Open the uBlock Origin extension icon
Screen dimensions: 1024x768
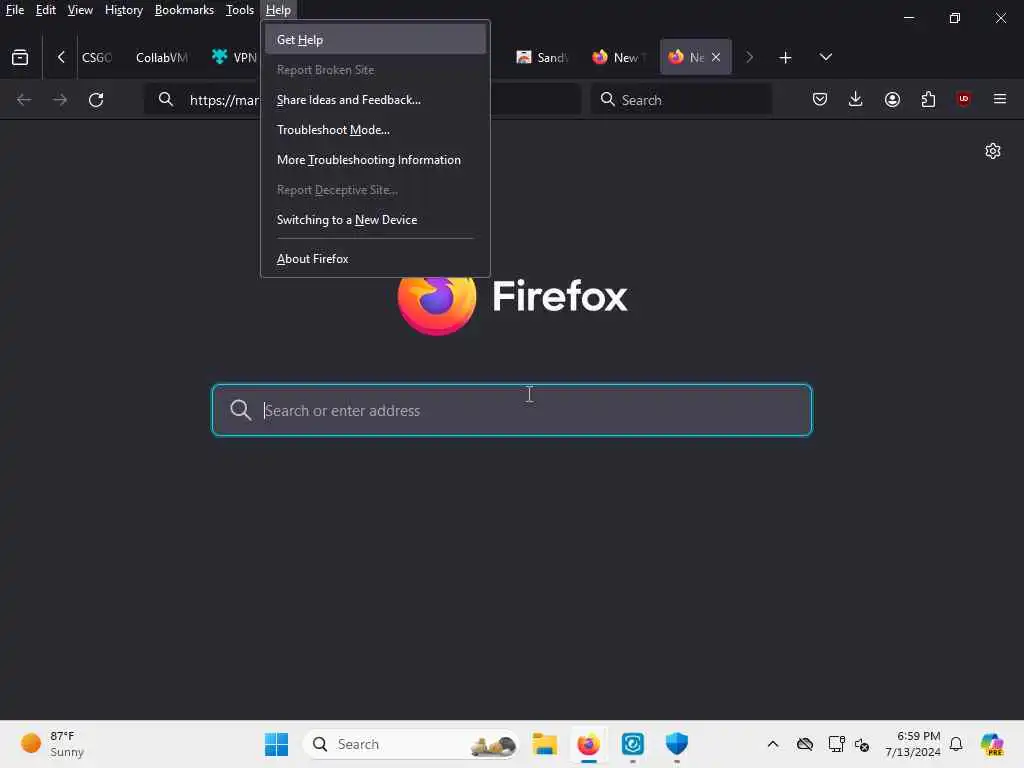(963, 99)
